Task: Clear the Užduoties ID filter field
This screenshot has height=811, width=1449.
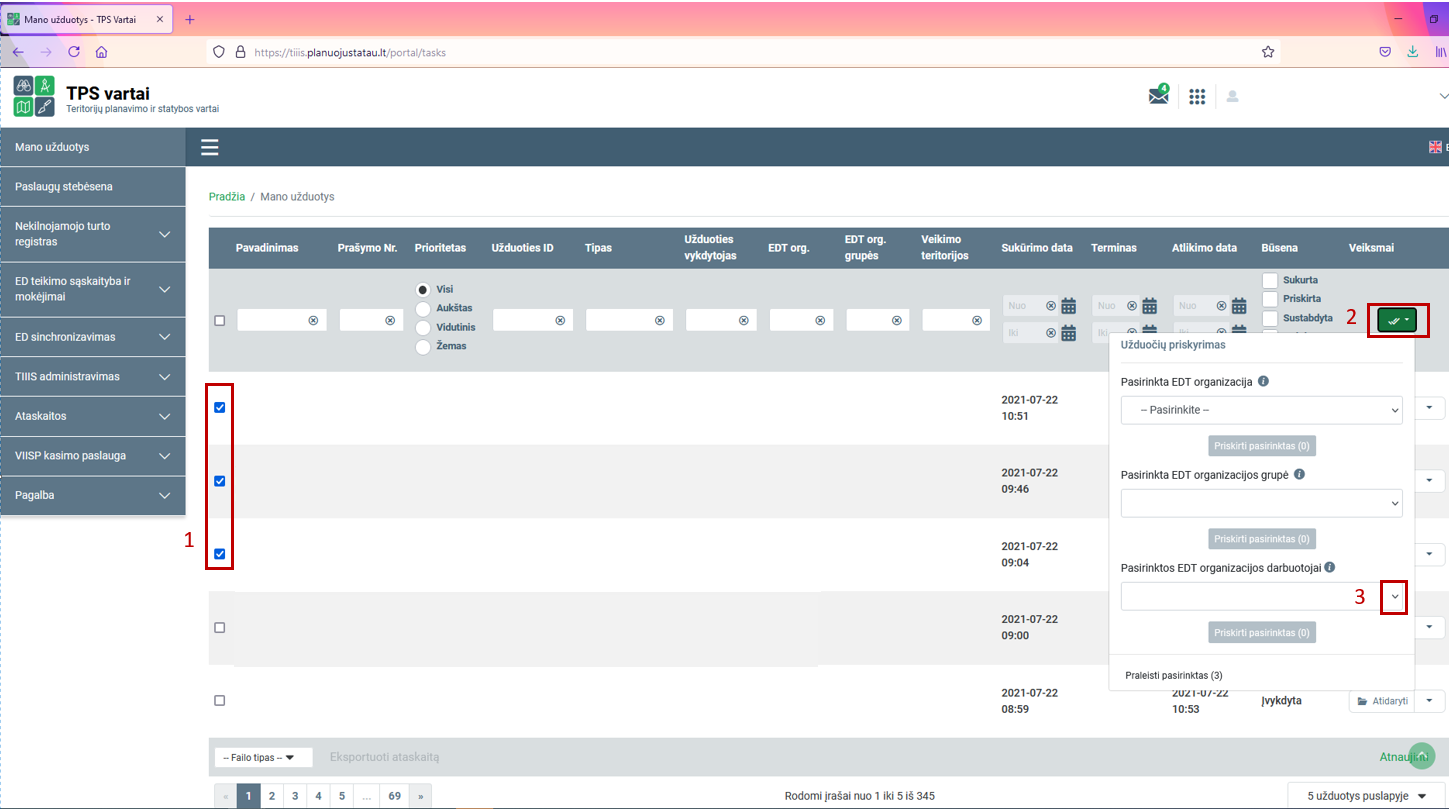Action: 560,320
